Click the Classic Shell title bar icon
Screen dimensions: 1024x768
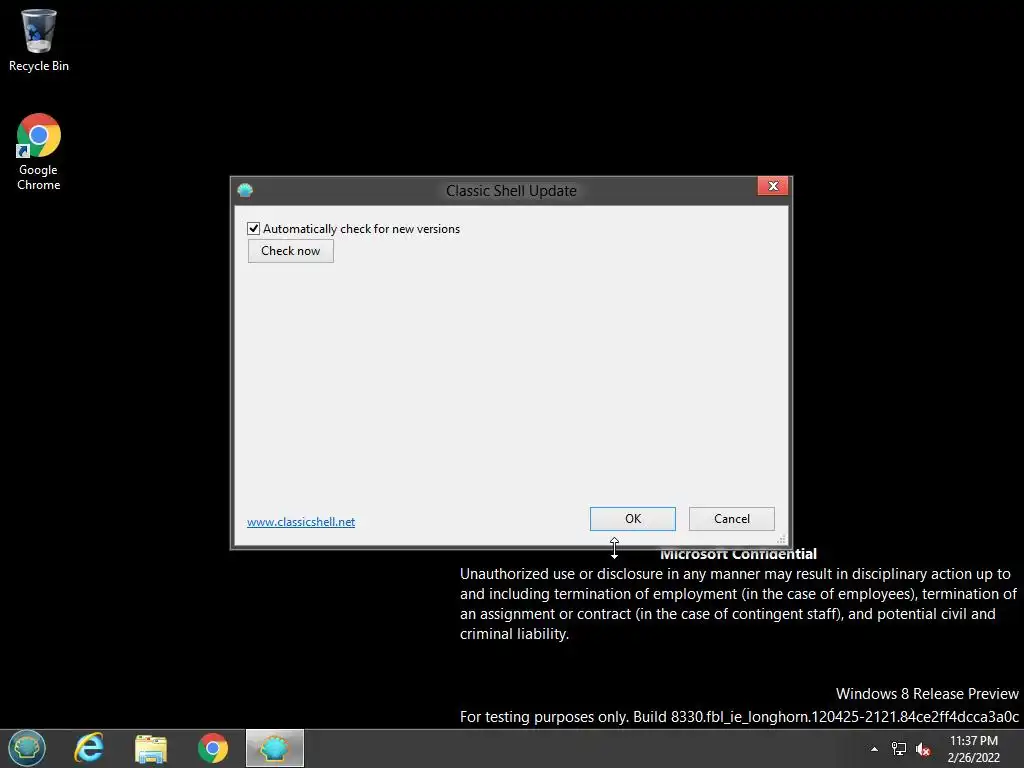(x=245, y=190)
